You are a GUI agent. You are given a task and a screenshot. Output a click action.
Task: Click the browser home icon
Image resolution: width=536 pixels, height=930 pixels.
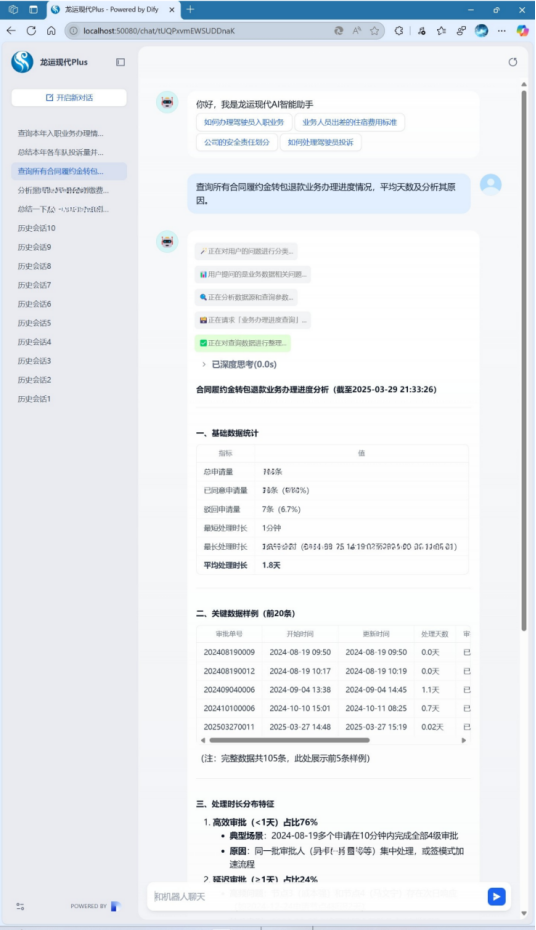pos(51,30)
